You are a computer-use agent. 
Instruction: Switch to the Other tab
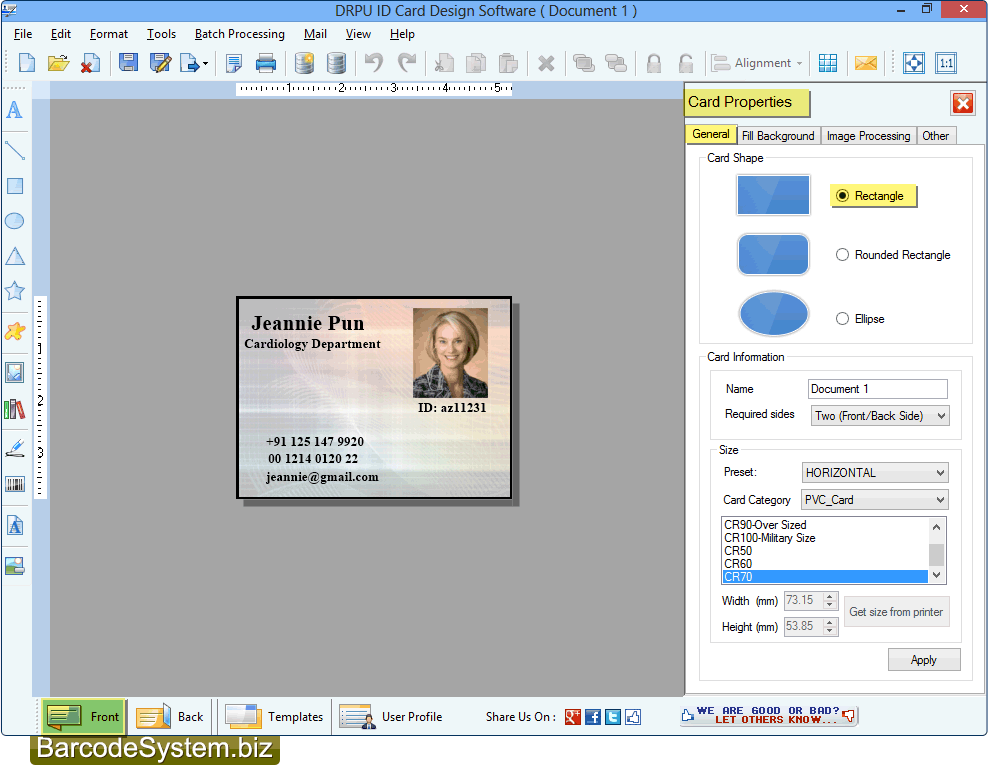(936, 136)
